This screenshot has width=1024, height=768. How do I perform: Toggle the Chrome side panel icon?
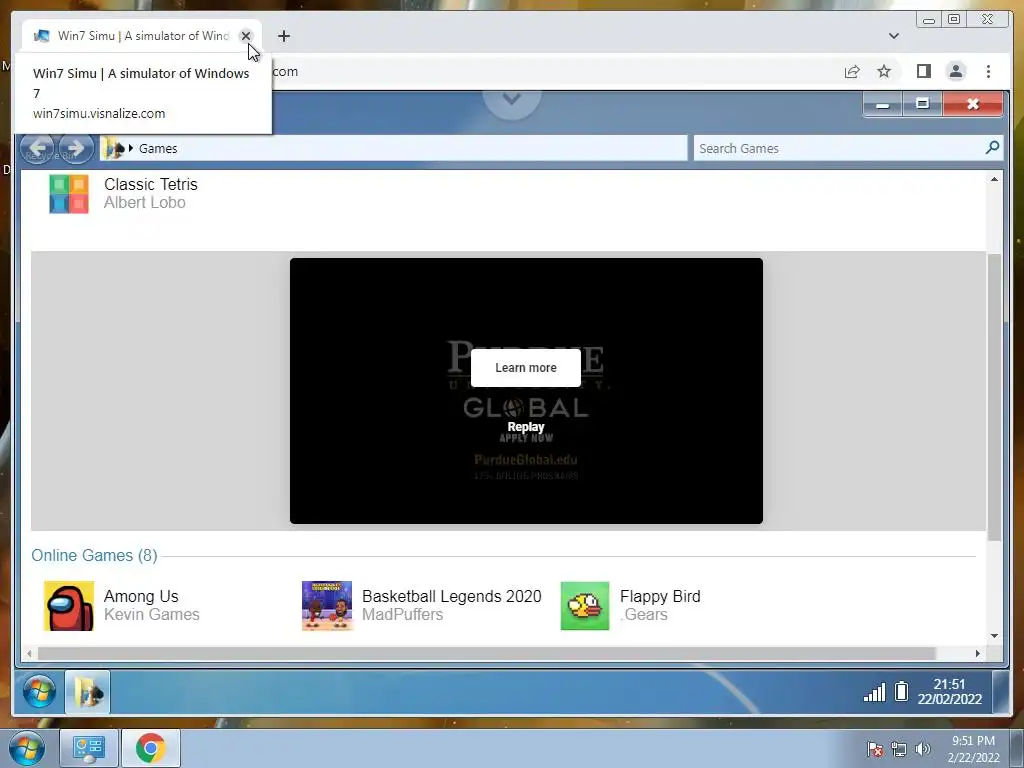[923, 71]
